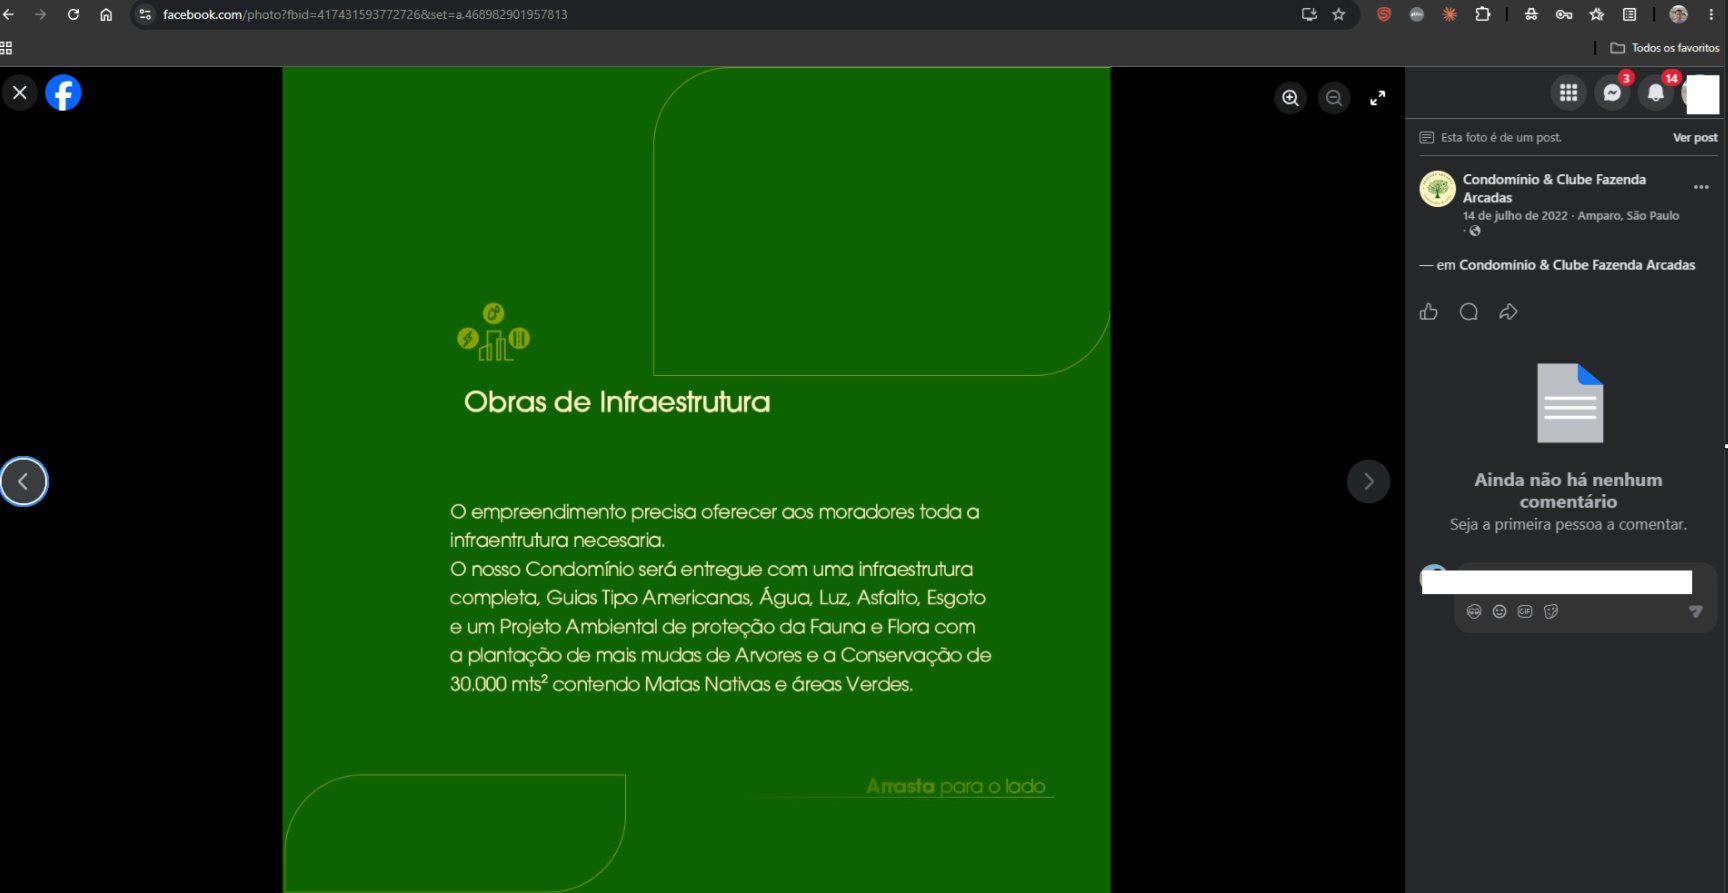This screenshot has width=1728, height=893.
Task: Open the sticker picker in comment box
Action: point(1551,612)
